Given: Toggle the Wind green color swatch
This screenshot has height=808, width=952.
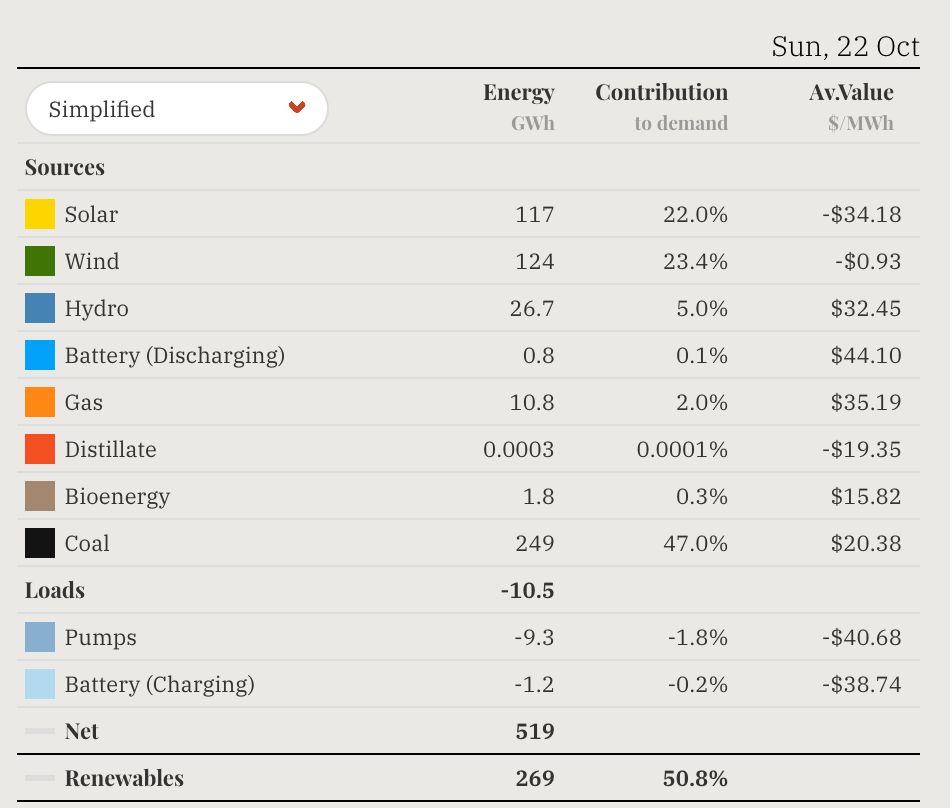Looking at the screenshot, I should point(40,261).
